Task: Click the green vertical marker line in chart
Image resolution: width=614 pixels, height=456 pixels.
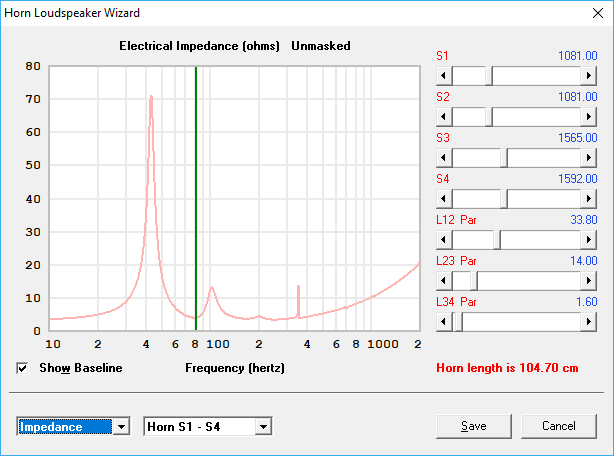Action: coord(196,196)
